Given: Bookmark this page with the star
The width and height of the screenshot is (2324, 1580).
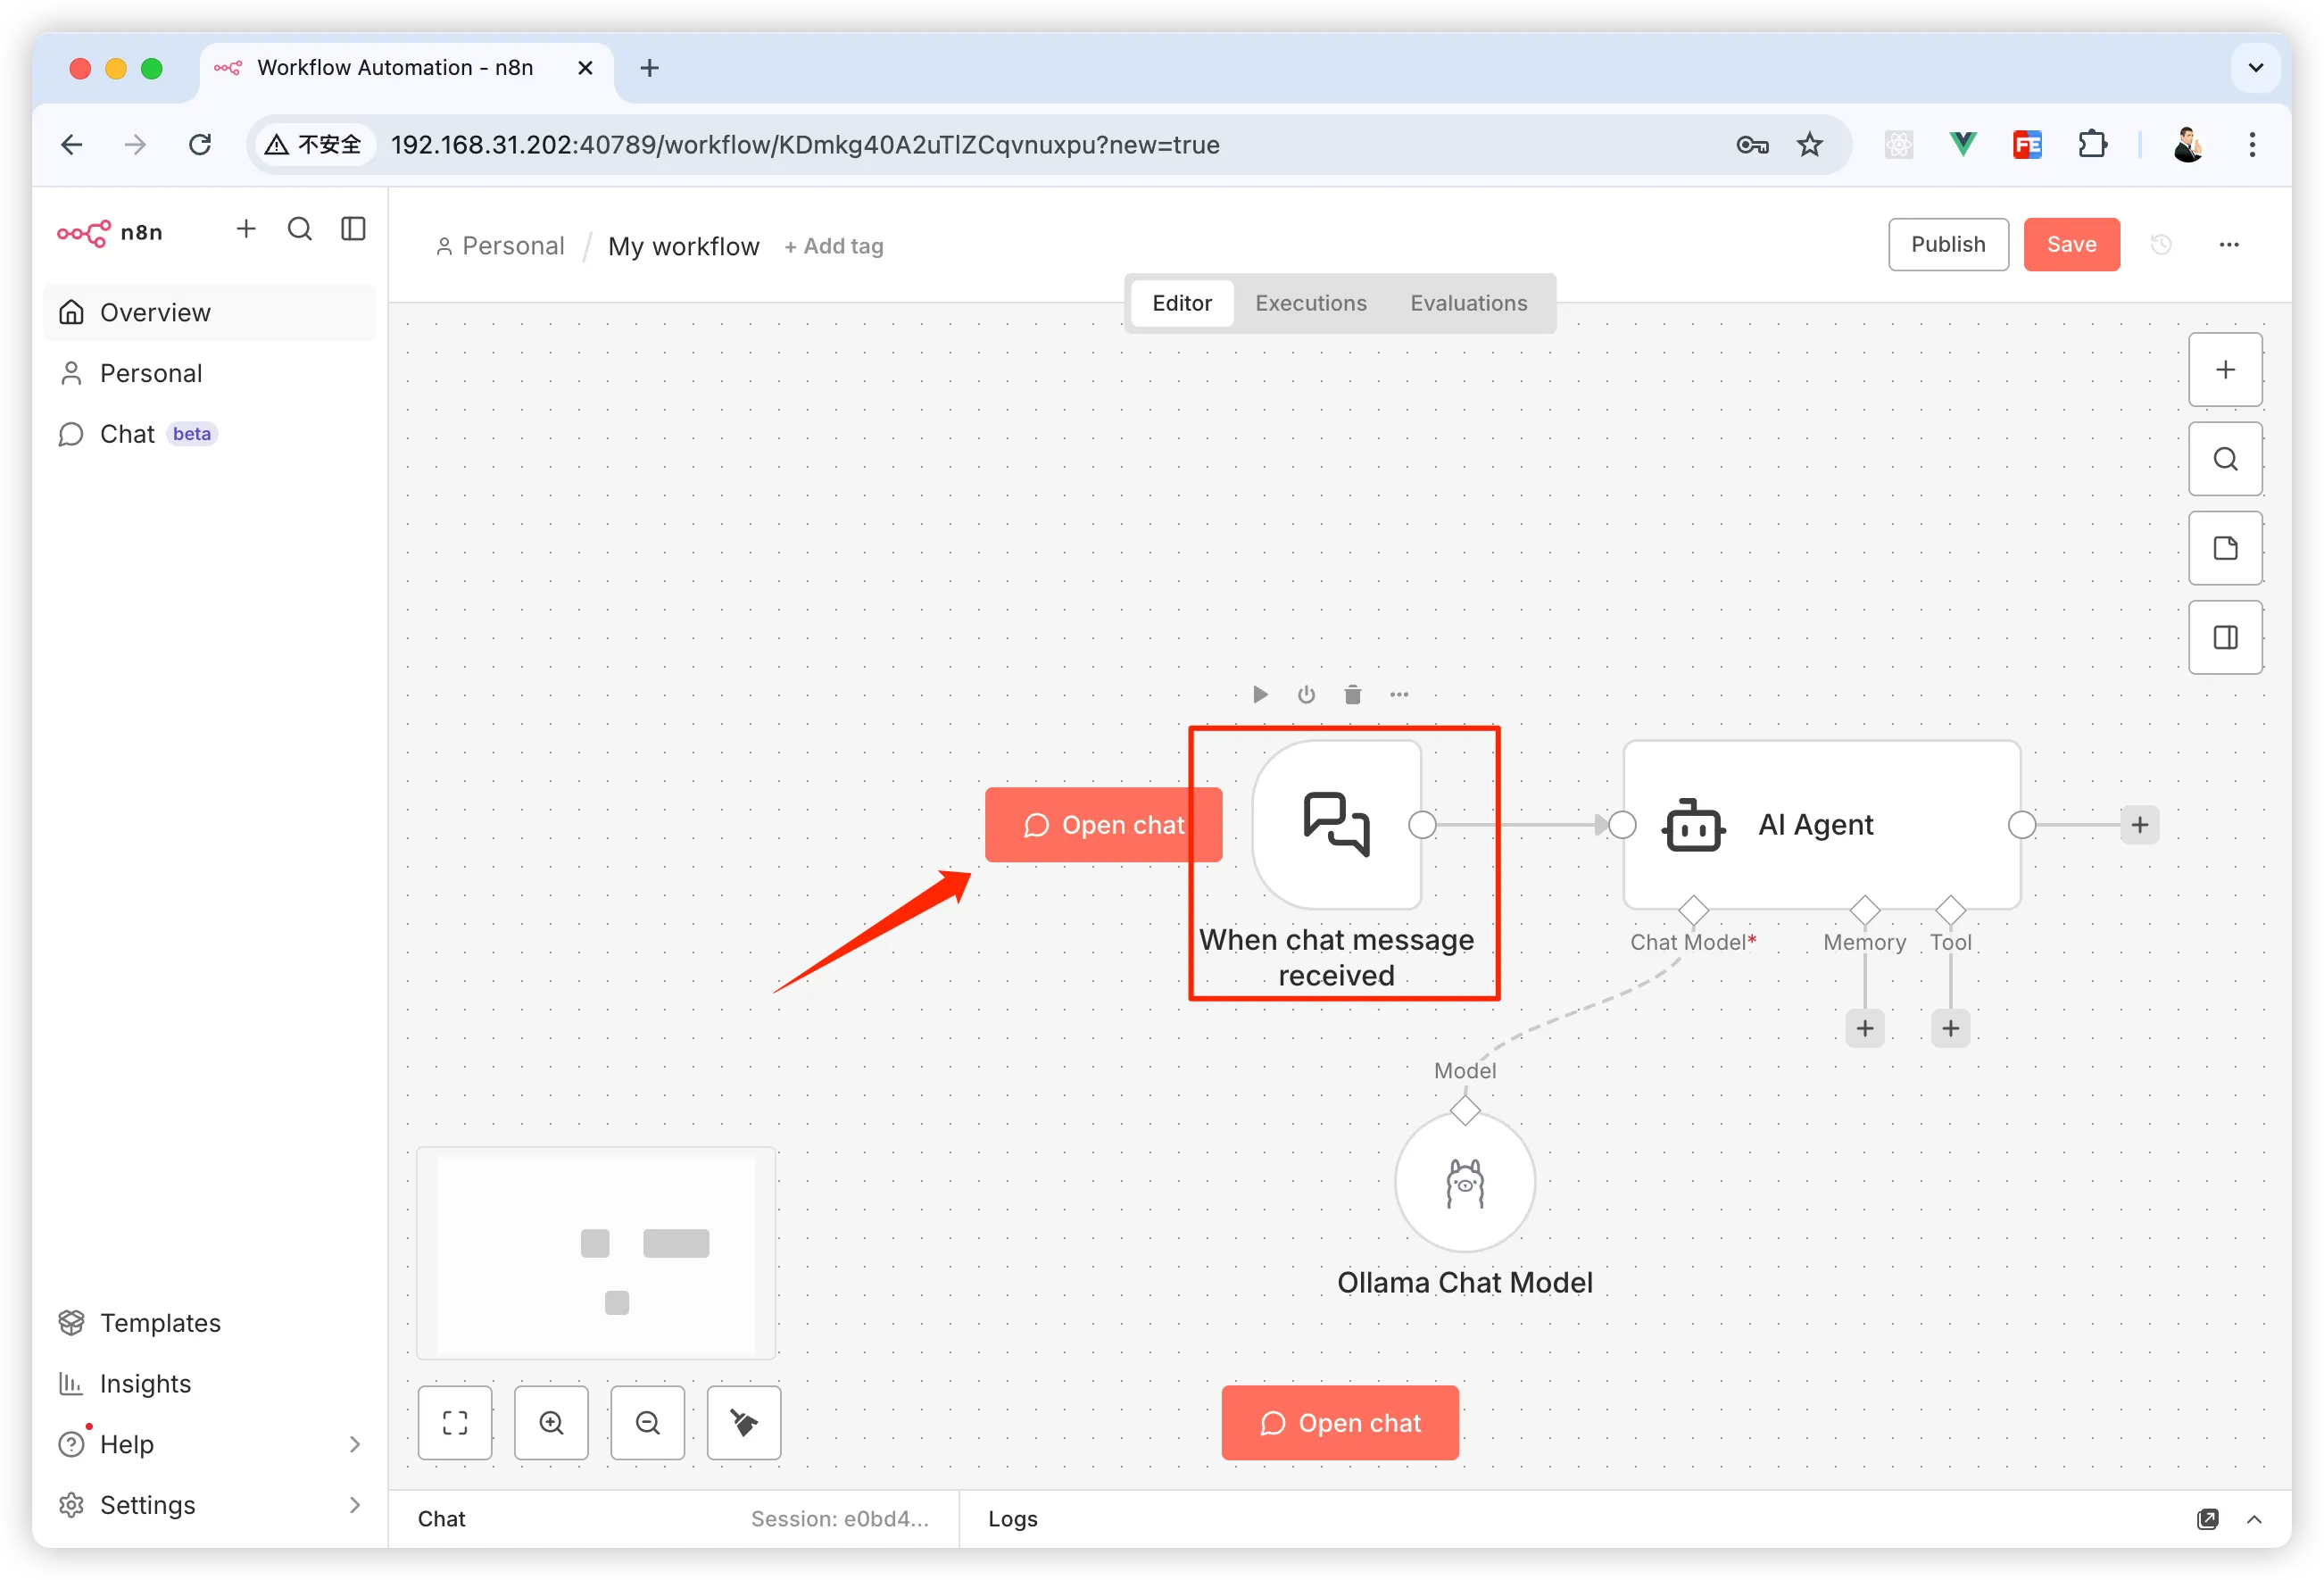Looking at the screenshot, I should (1810, 145).
